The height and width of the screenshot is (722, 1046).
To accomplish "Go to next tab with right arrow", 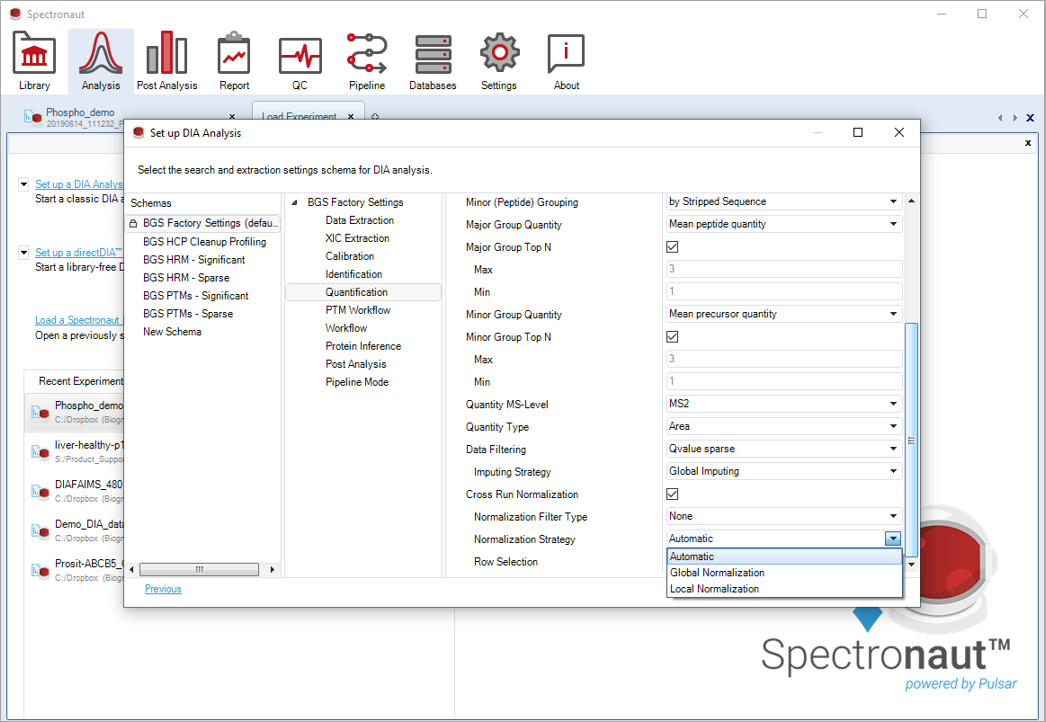I will 1015,118.
